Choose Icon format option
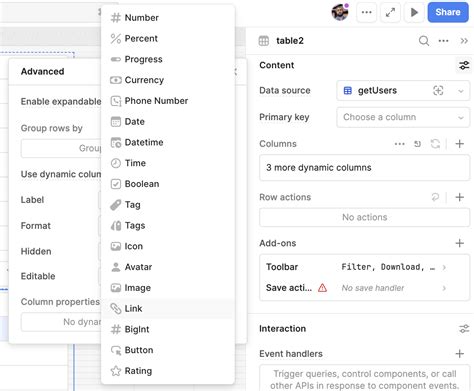 pos(168,246)
